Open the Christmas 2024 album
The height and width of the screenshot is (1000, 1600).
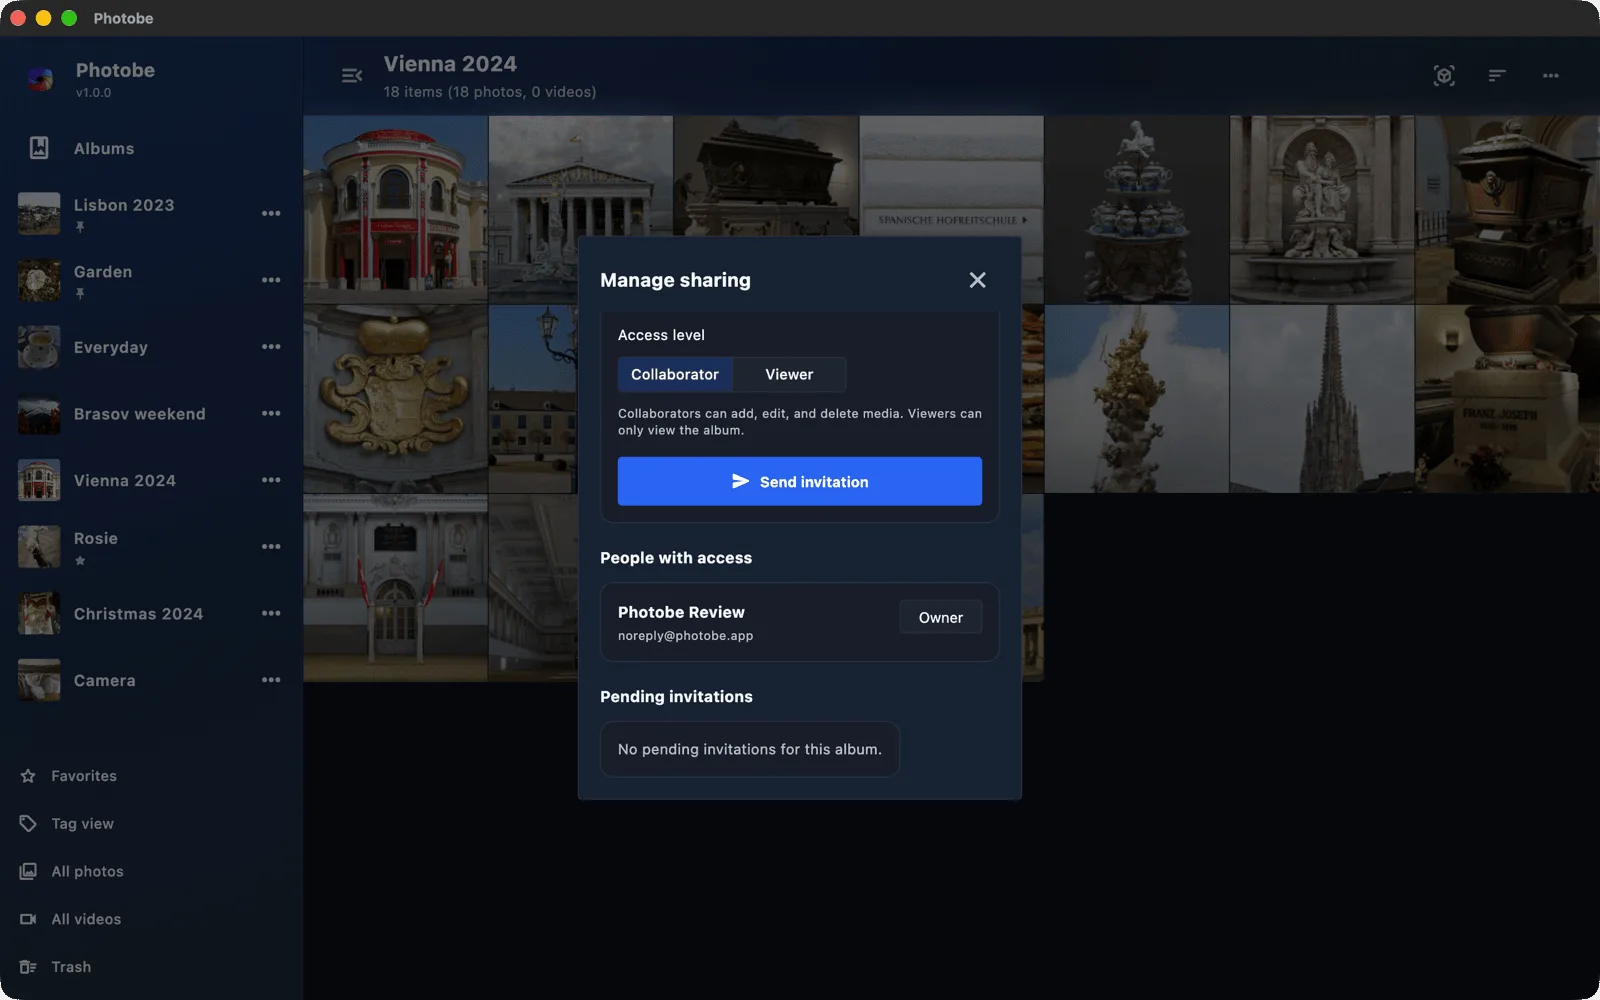[x=138, y=614]
